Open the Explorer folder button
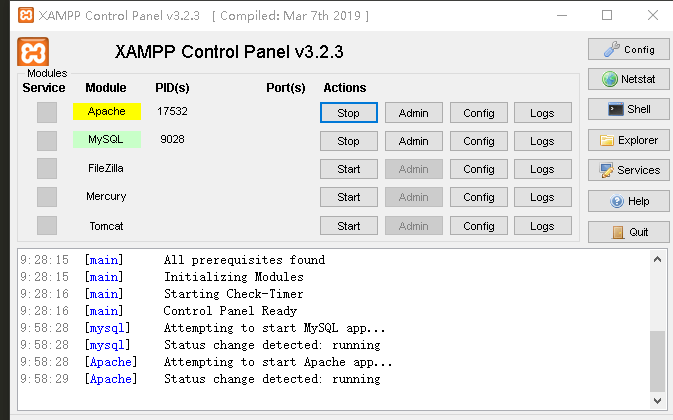The width and height of the screenshot is (673, 420). pos(628,140)
